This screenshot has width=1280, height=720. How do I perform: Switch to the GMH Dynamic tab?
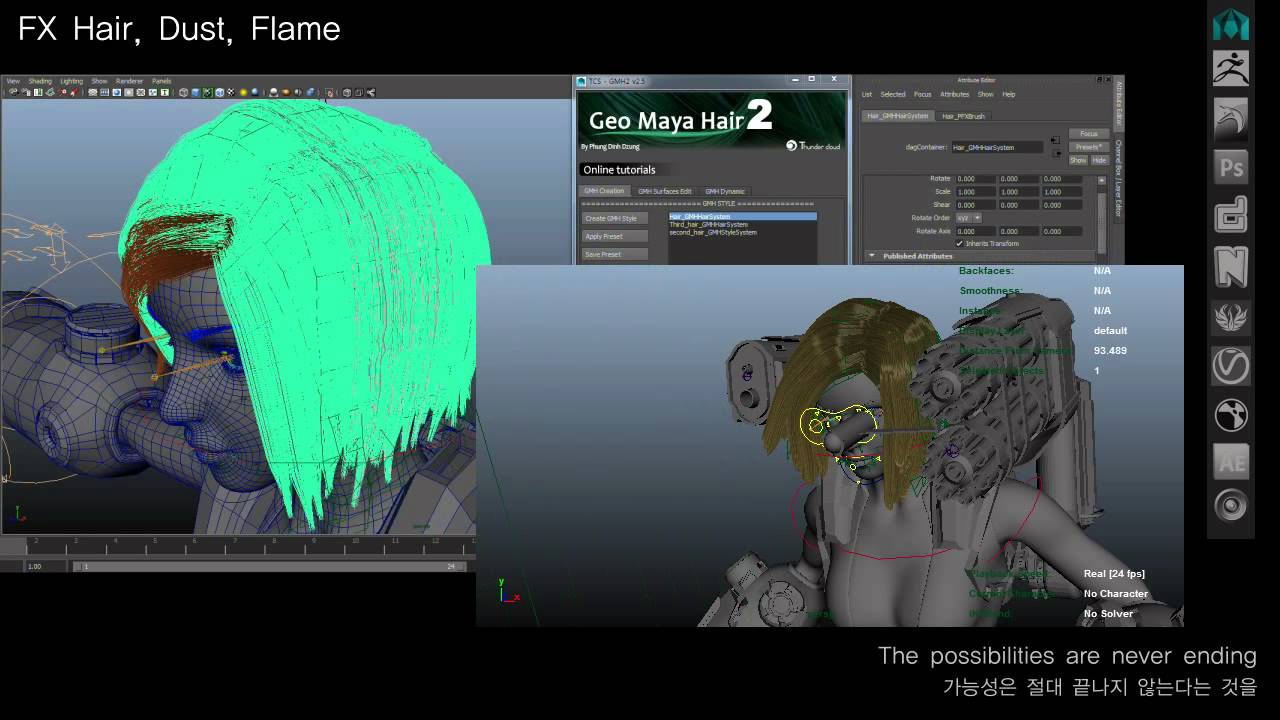(725, 191)
